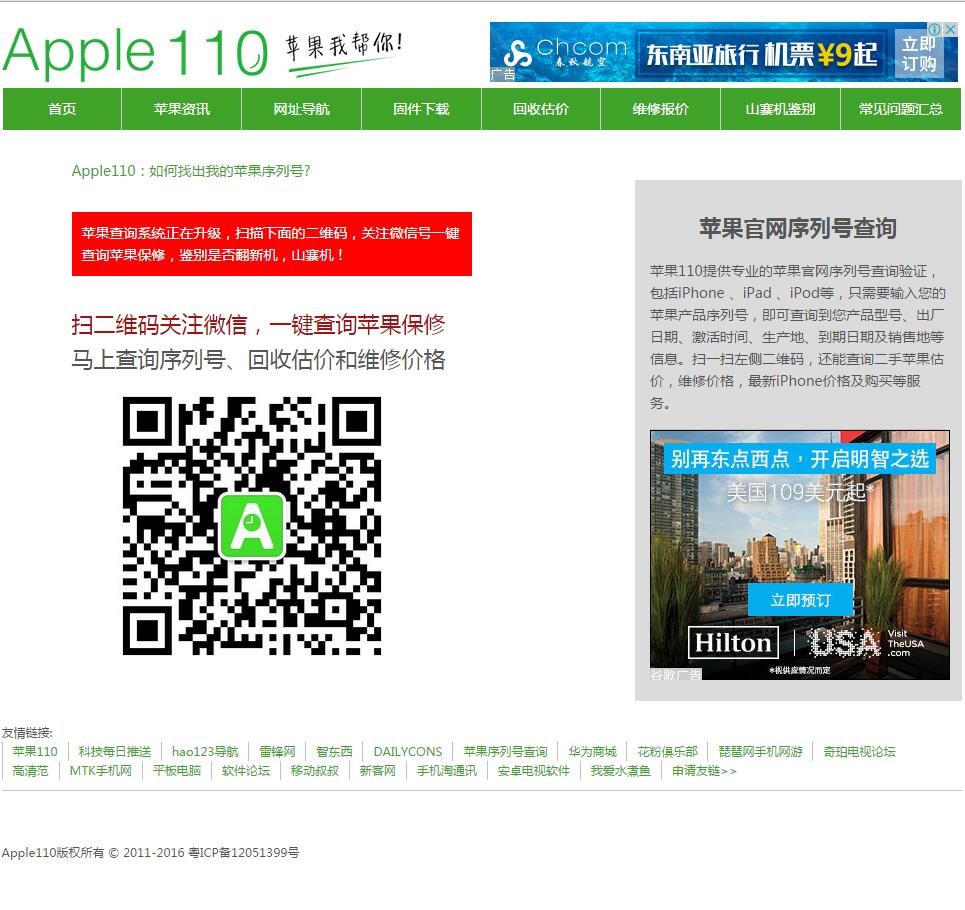Open friend link 科技每日推送

pyautogui.click(x=114, y=752)
